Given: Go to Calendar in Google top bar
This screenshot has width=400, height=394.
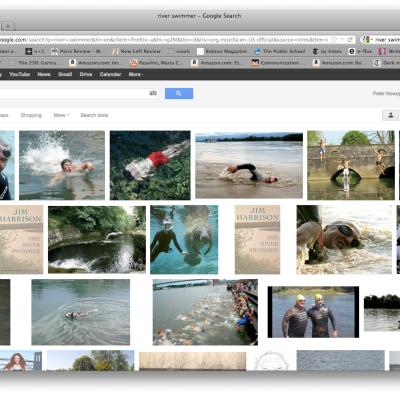Looking at the screenshot, I should (x=110, y=74).
